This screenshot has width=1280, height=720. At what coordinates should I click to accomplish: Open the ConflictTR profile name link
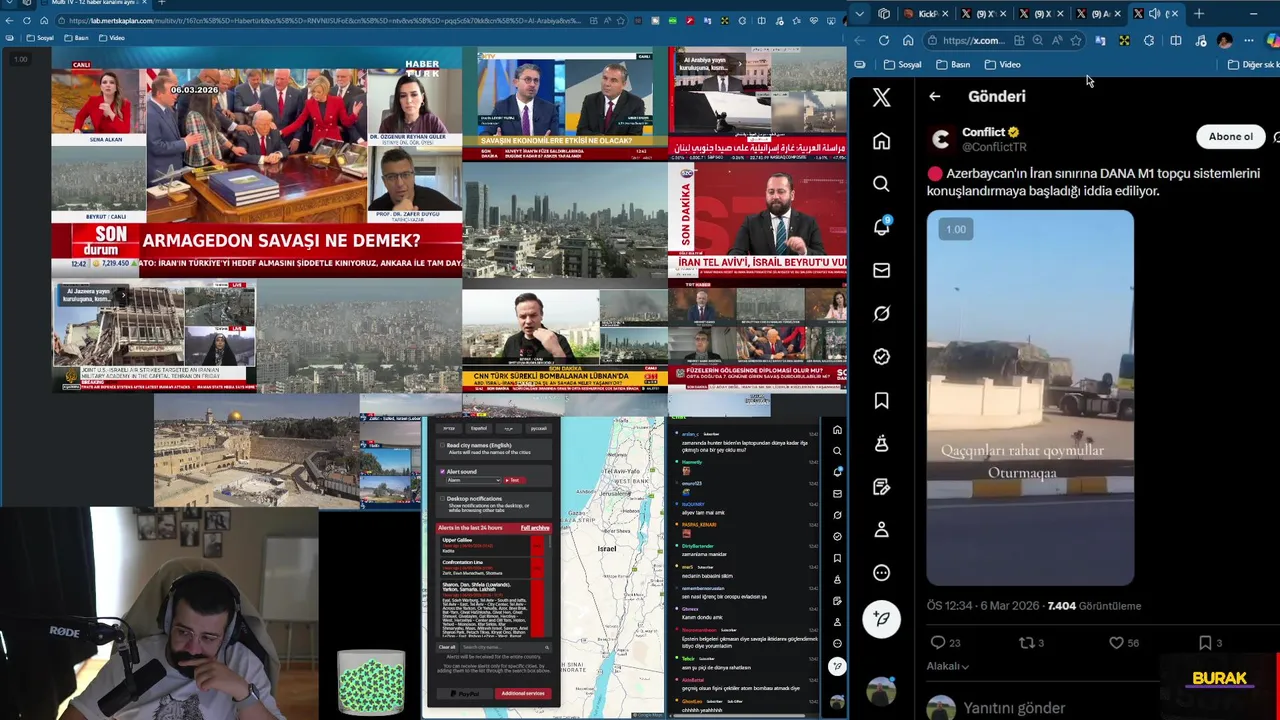[983, 132]
